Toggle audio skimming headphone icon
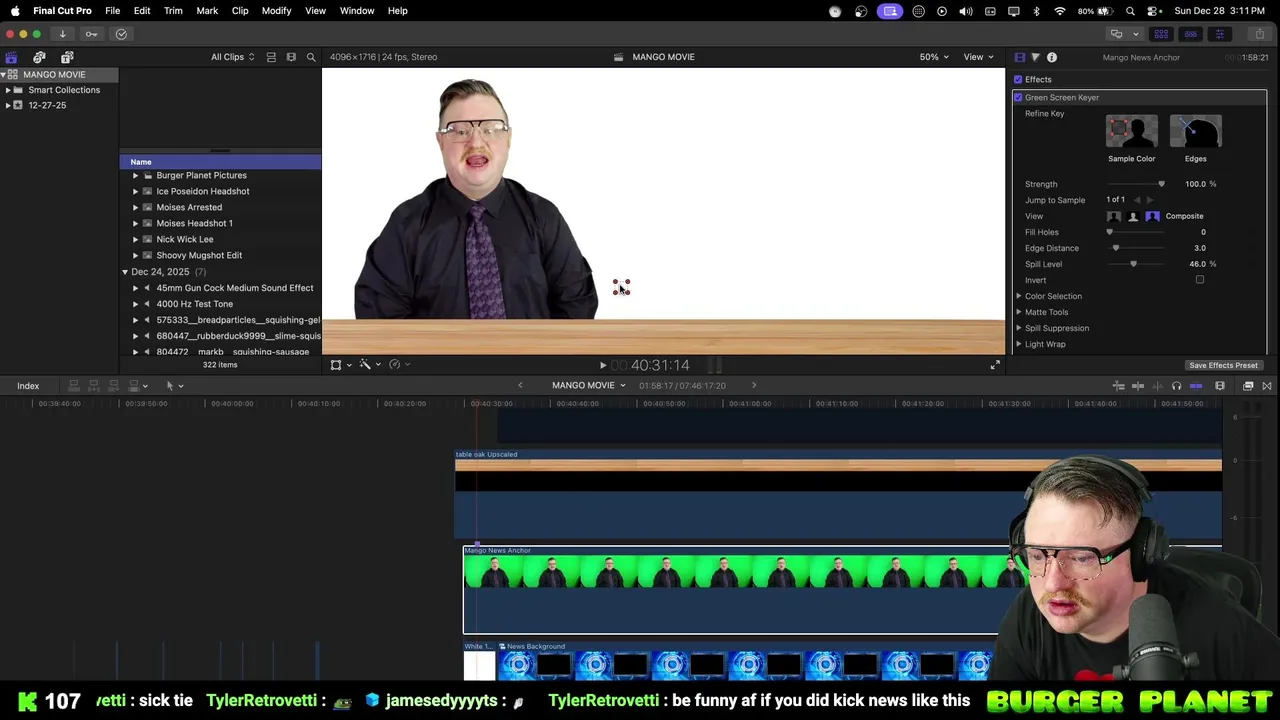The height and width of the screenshot is (720, 1280). click(x=1176, y=386)
